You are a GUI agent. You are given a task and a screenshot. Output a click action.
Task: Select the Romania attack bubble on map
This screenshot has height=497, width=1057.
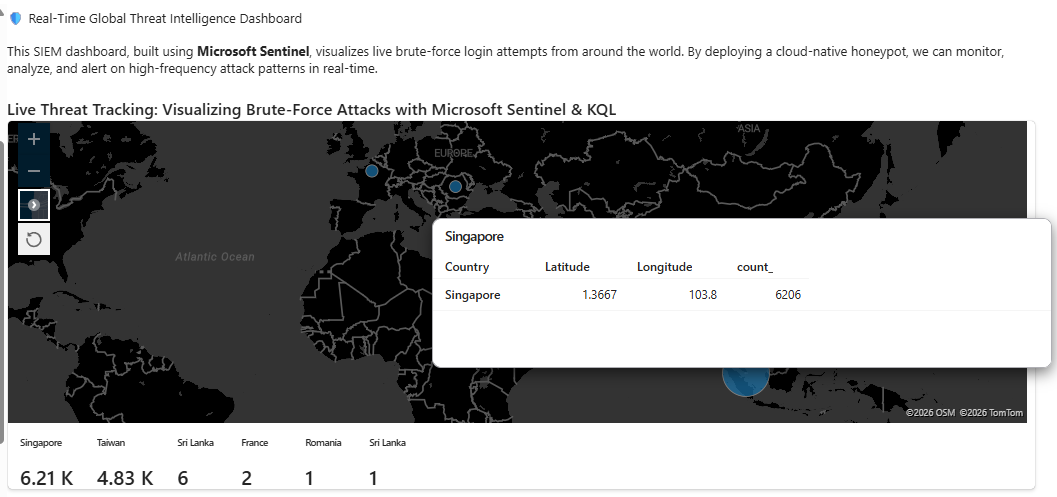[455, 187]
